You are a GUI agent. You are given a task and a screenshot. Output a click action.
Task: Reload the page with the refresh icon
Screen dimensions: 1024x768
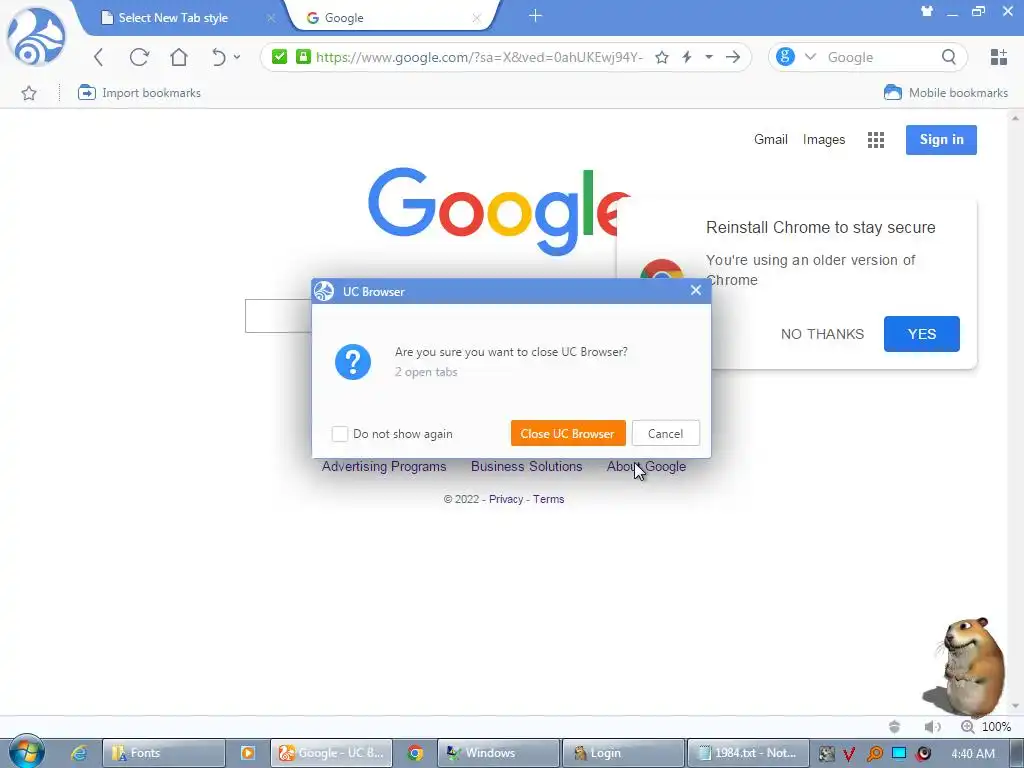pyautogui.click(x=139, y=57)
